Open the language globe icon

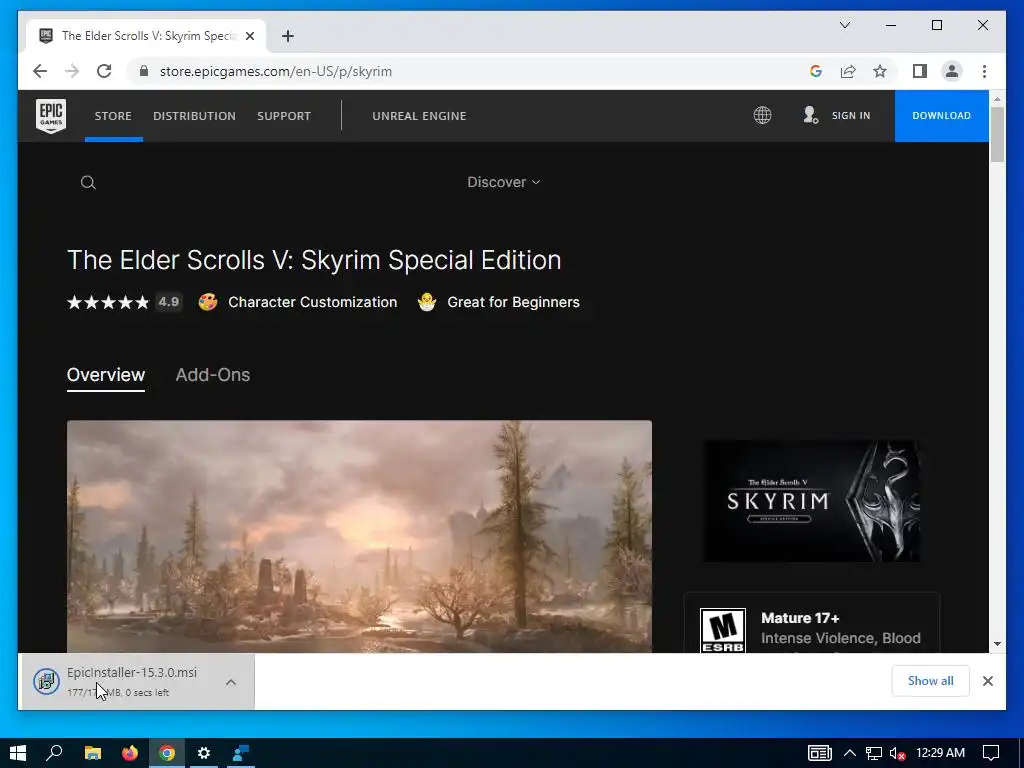click(x=762, y=116)
